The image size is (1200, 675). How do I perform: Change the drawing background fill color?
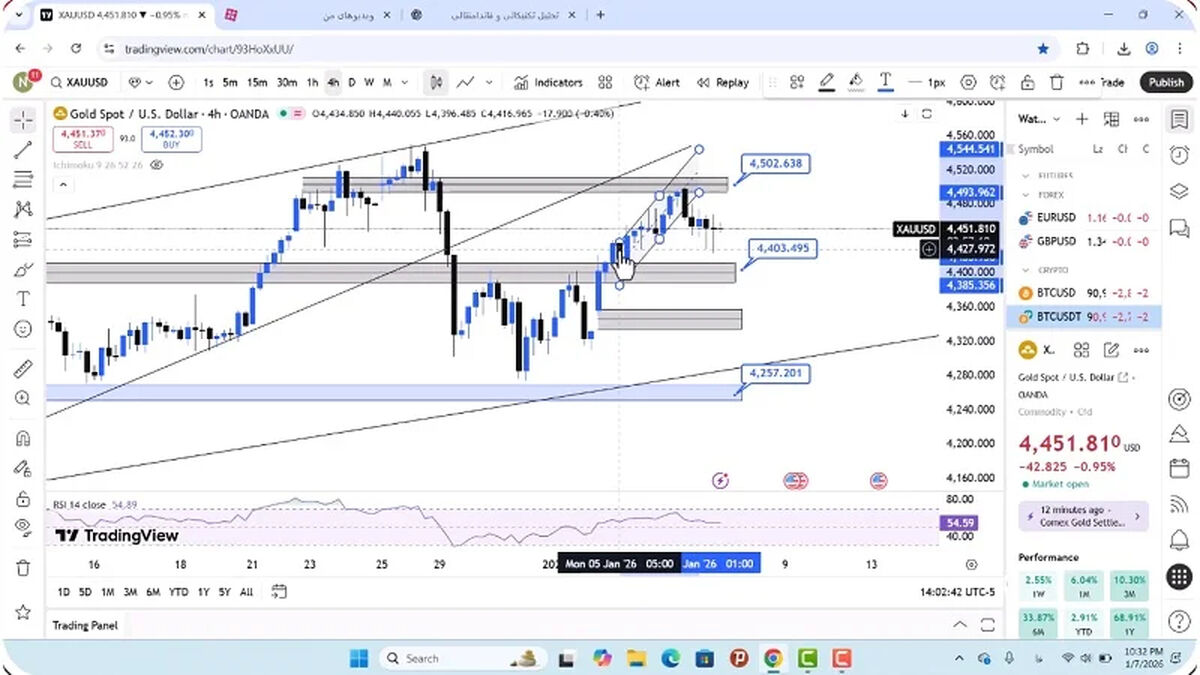(x=856, y=83)
